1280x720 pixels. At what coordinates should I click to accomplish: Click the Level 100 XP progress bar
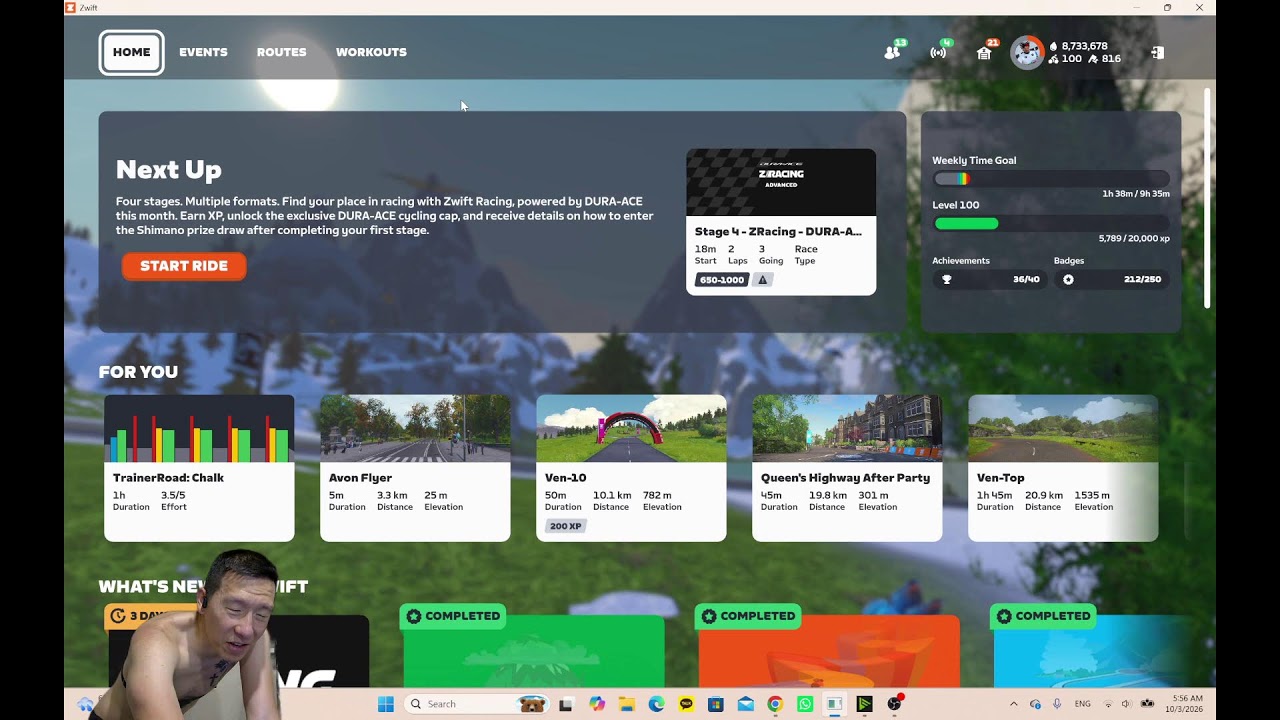[1051, 224]
